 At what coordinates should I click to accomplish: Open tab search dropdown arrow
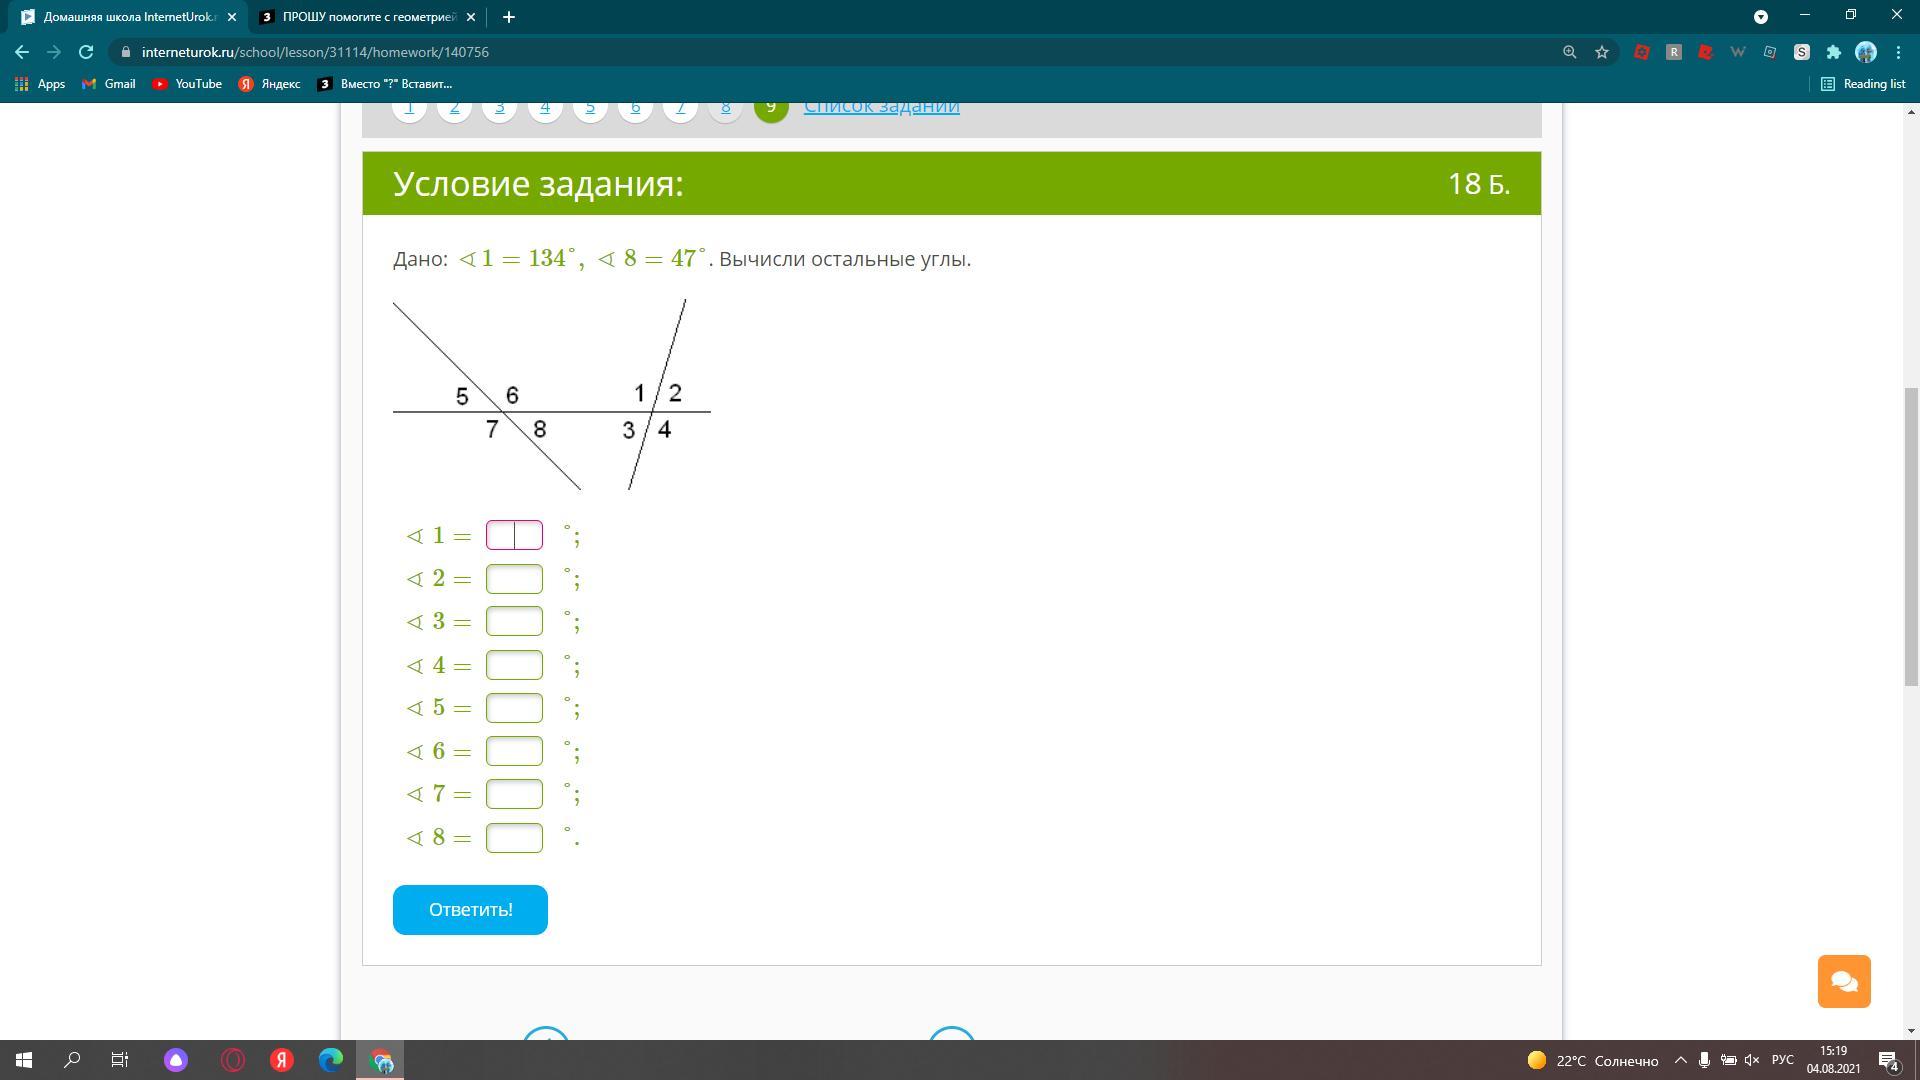click(x=1761, y=17)
